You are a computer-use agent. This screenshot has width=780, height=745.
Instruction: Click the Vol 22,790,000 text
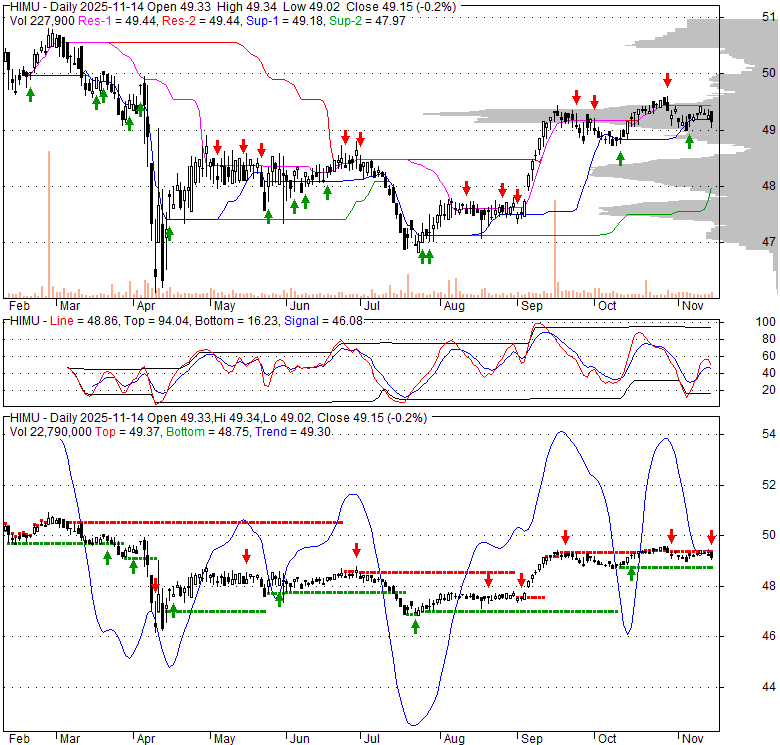click(50, 432)
